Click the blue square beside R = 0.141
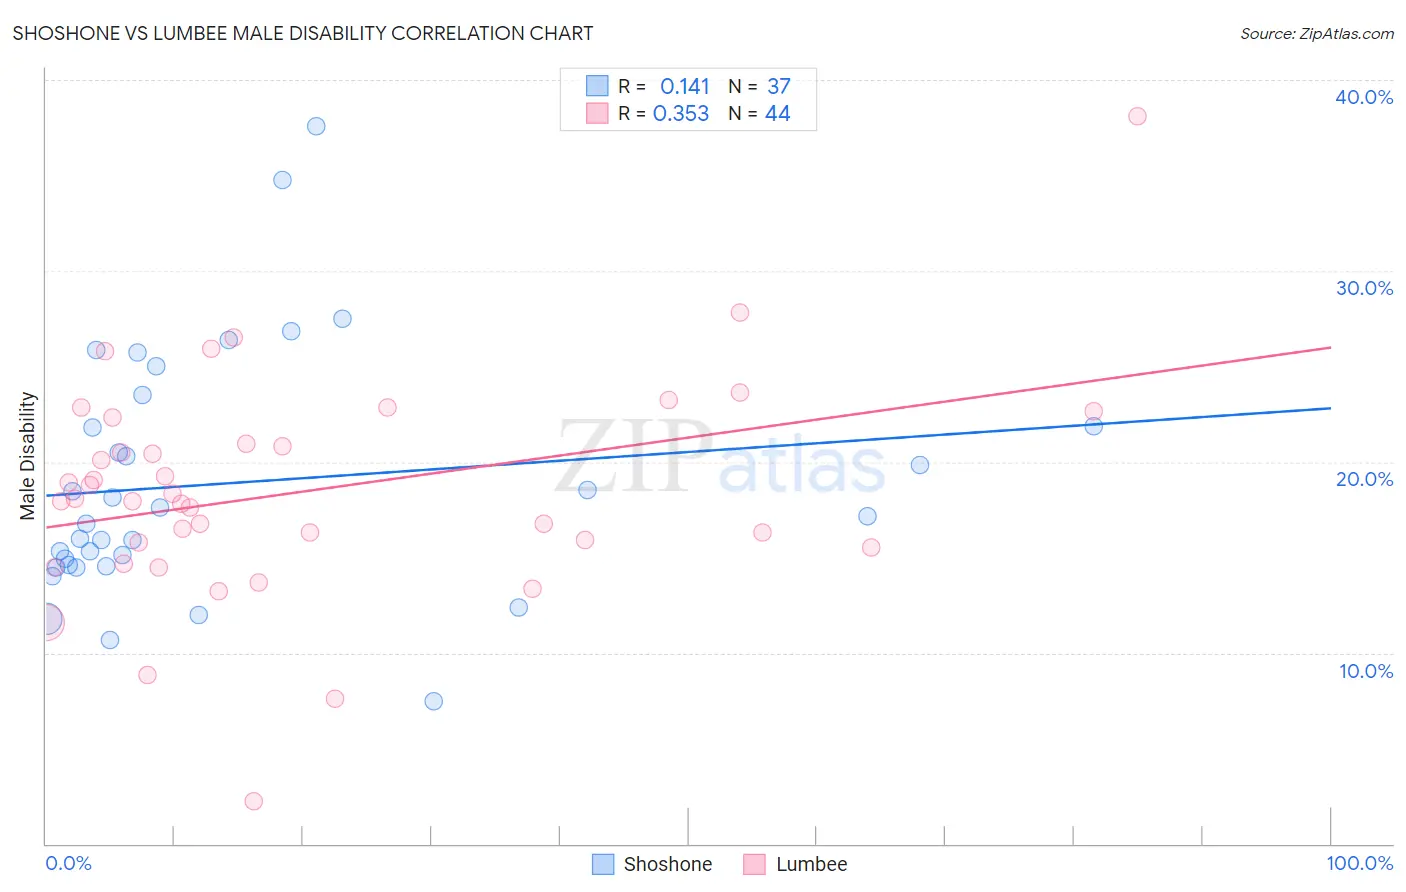Viewport: 1406px width, 892px height. [597, 86]
